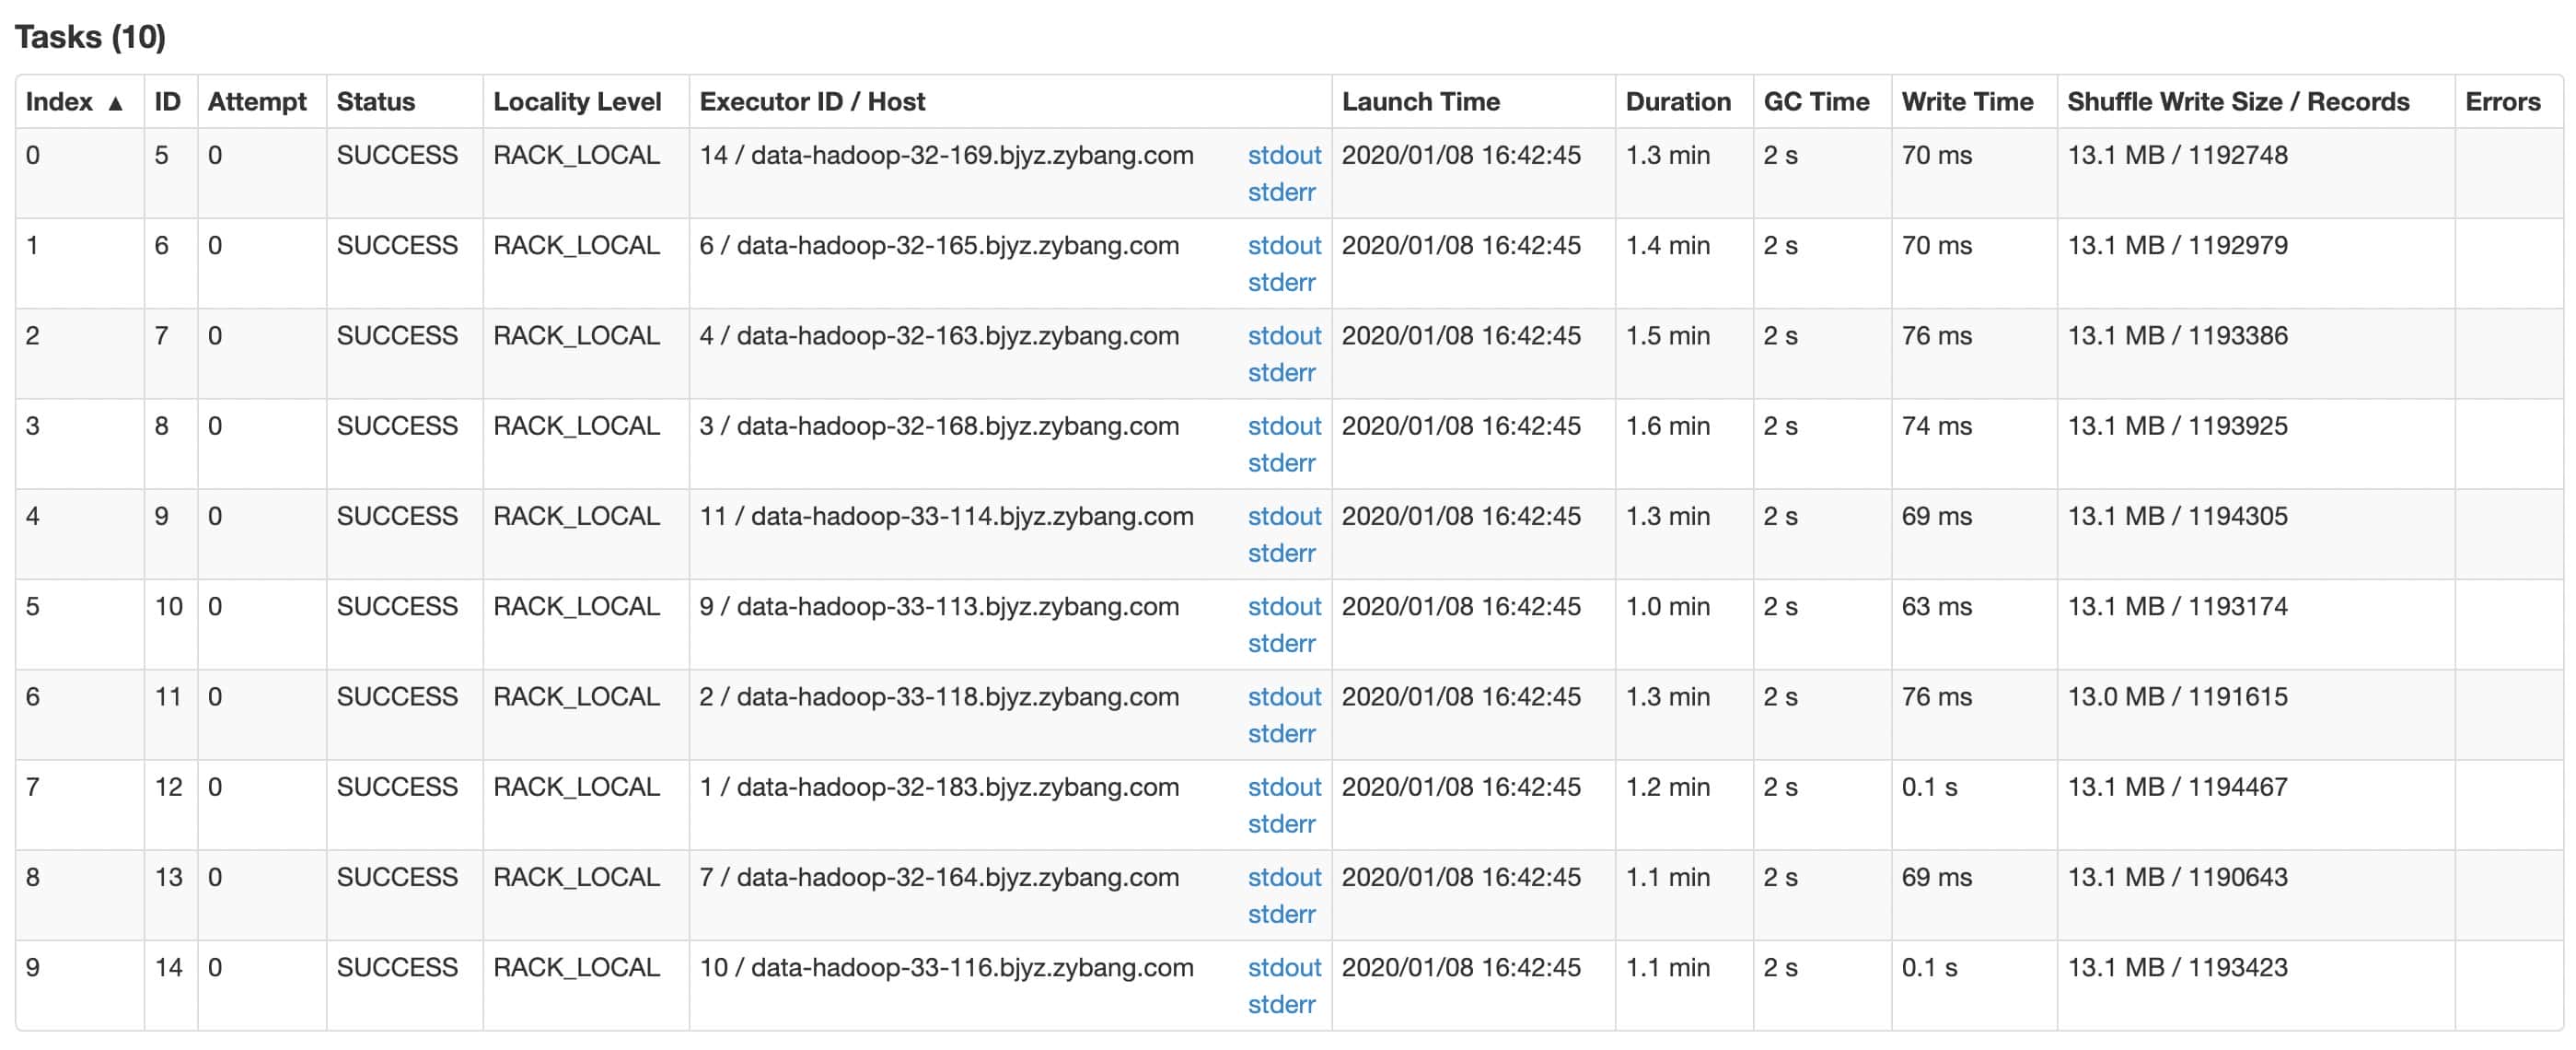The image size is (2576, 1050).
Task: Click the Tasks (10) heading
Action: pyautogui.click(x=90, y=38)
